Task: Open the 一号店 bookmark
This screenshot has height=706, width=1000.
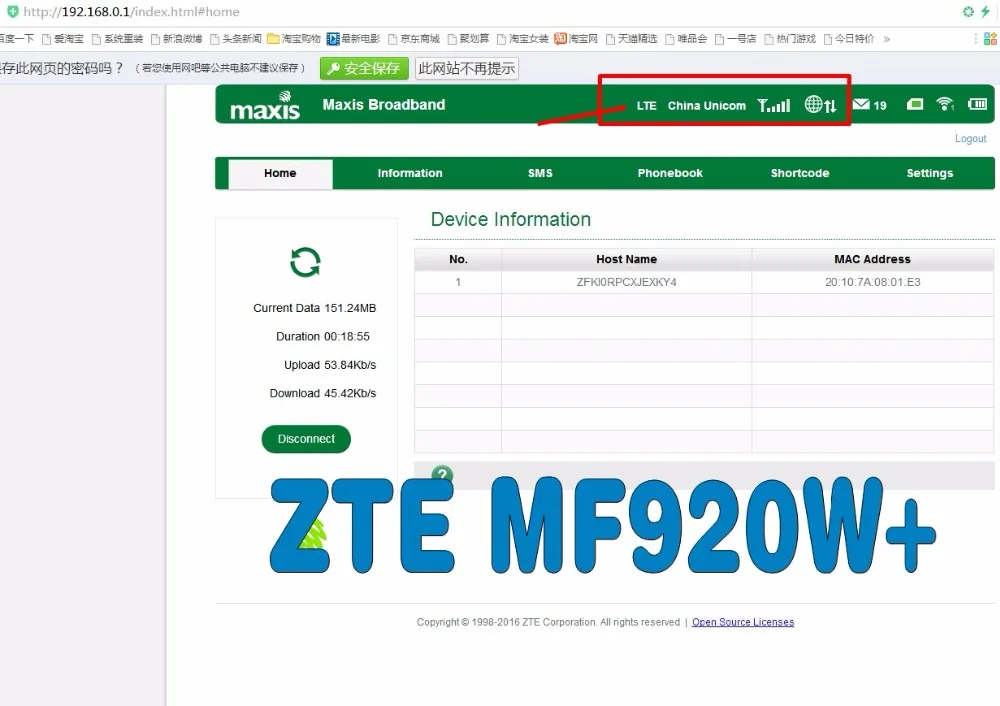Action: (x=735, y=39)
